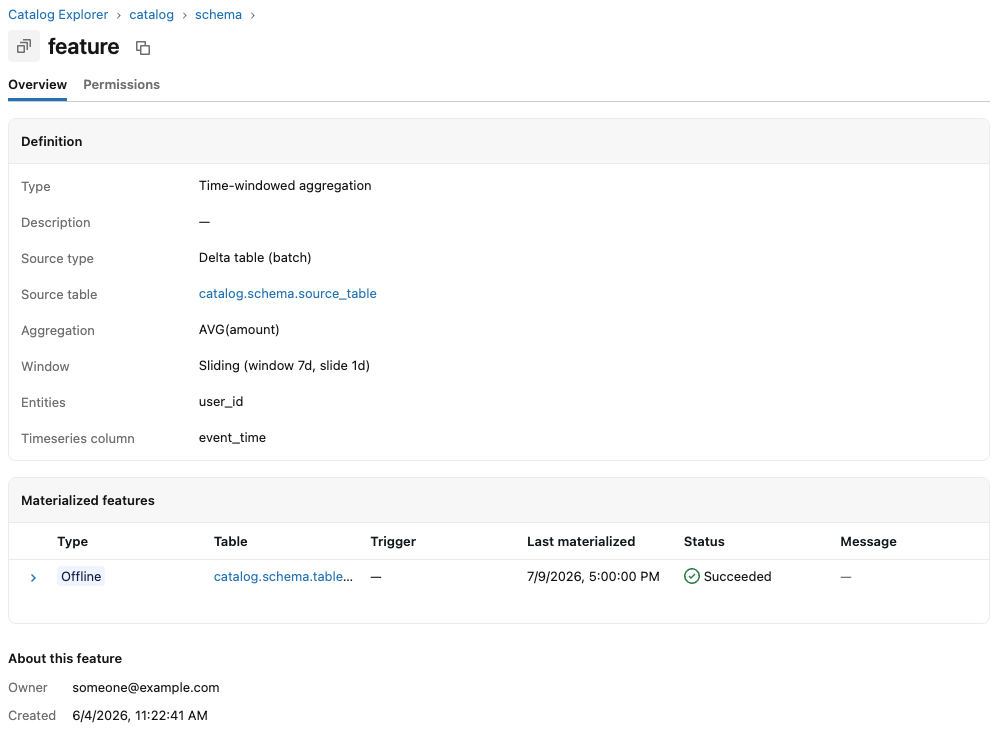
Task: Click Delta table (batch) value
Action: (255, 258)
